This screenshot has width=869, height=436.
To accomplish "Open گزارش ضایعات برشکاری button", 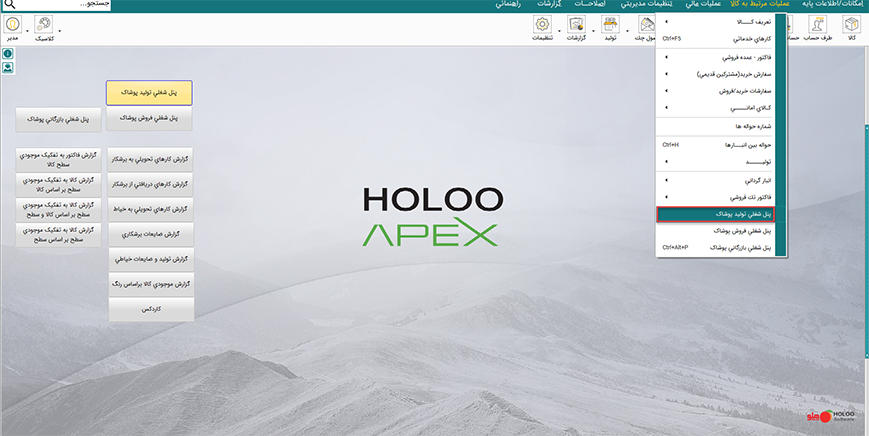I will click(x=151, y=235).
